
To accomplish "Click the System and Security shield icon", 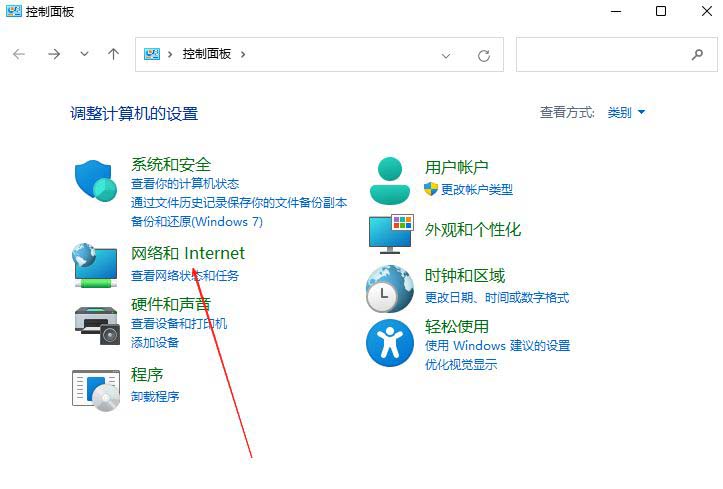I will (96, 181).
